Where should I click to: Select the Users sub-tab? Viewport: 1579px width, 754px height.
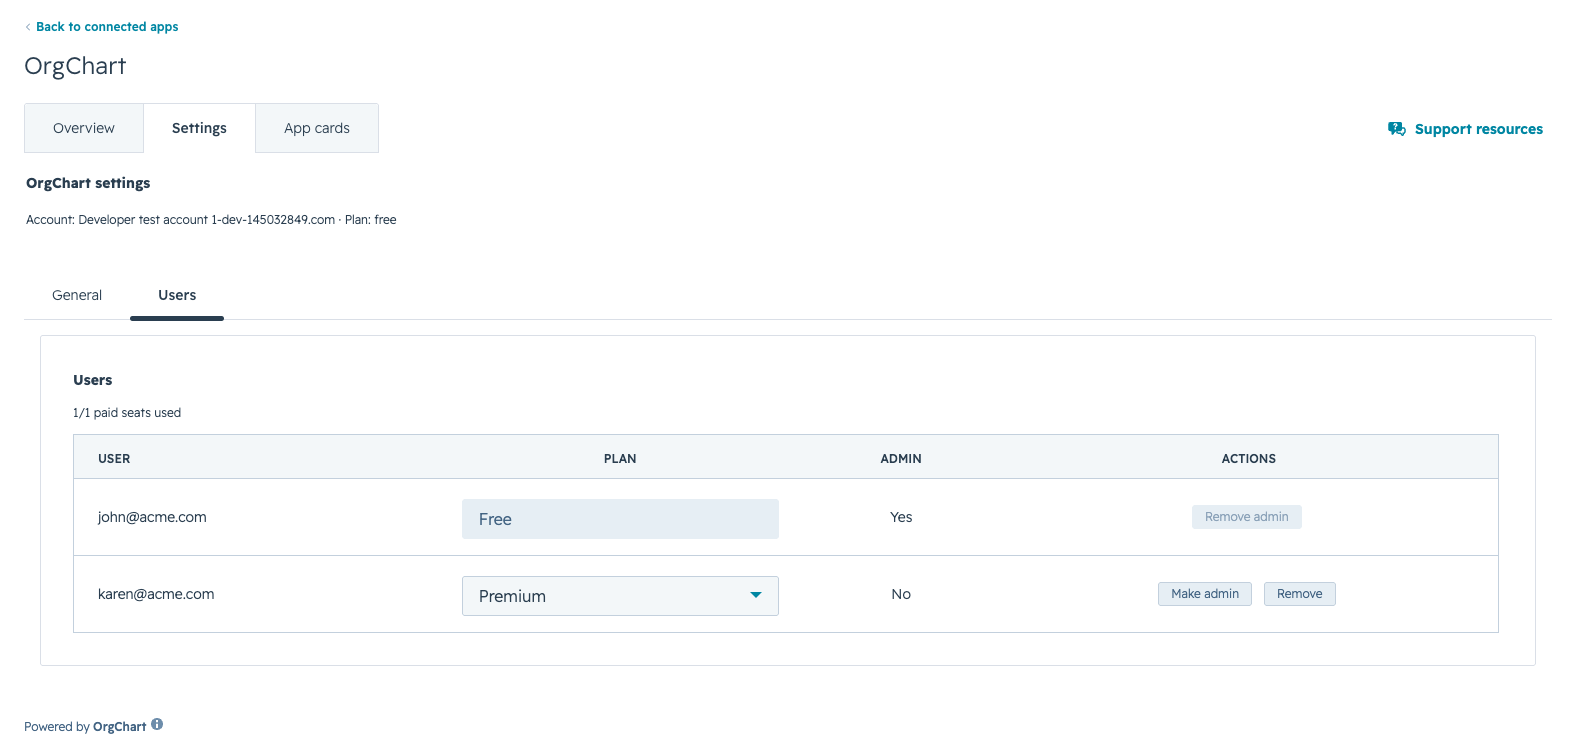pos(177,295)
